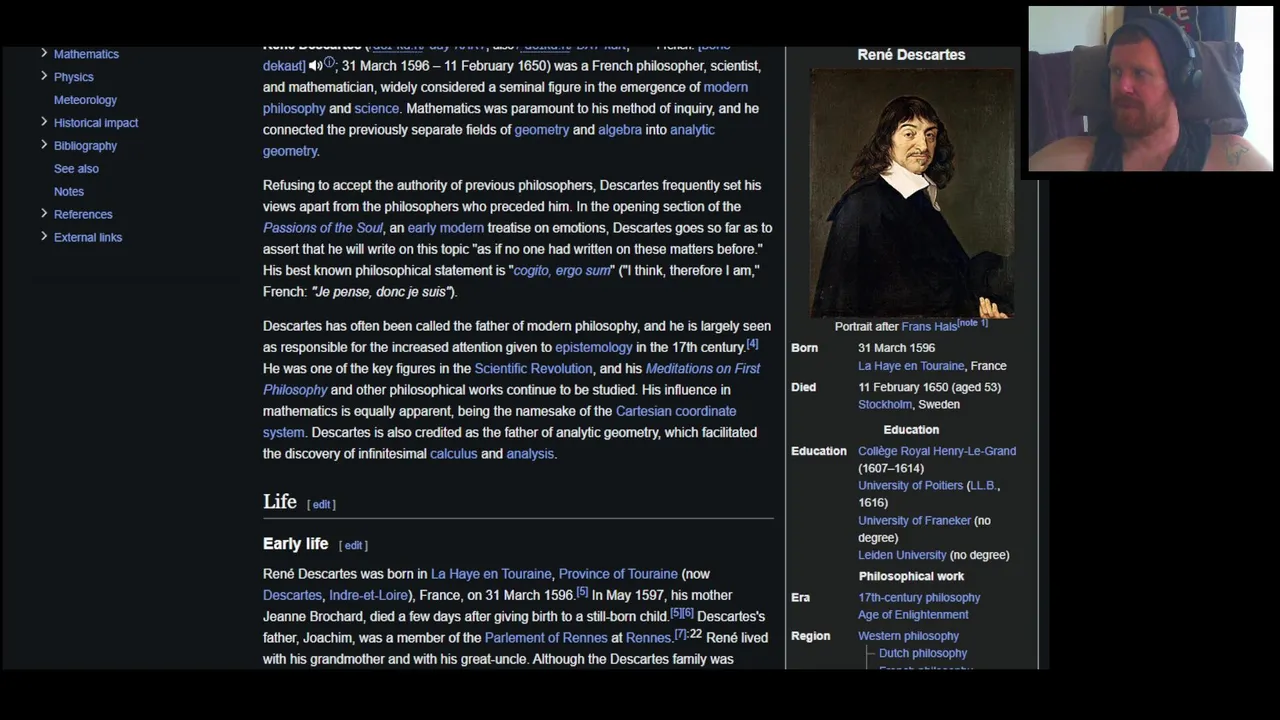Screen dimensions: 1280x720
Task: Expand the Historical impact contents section
Action: point(44,122)
